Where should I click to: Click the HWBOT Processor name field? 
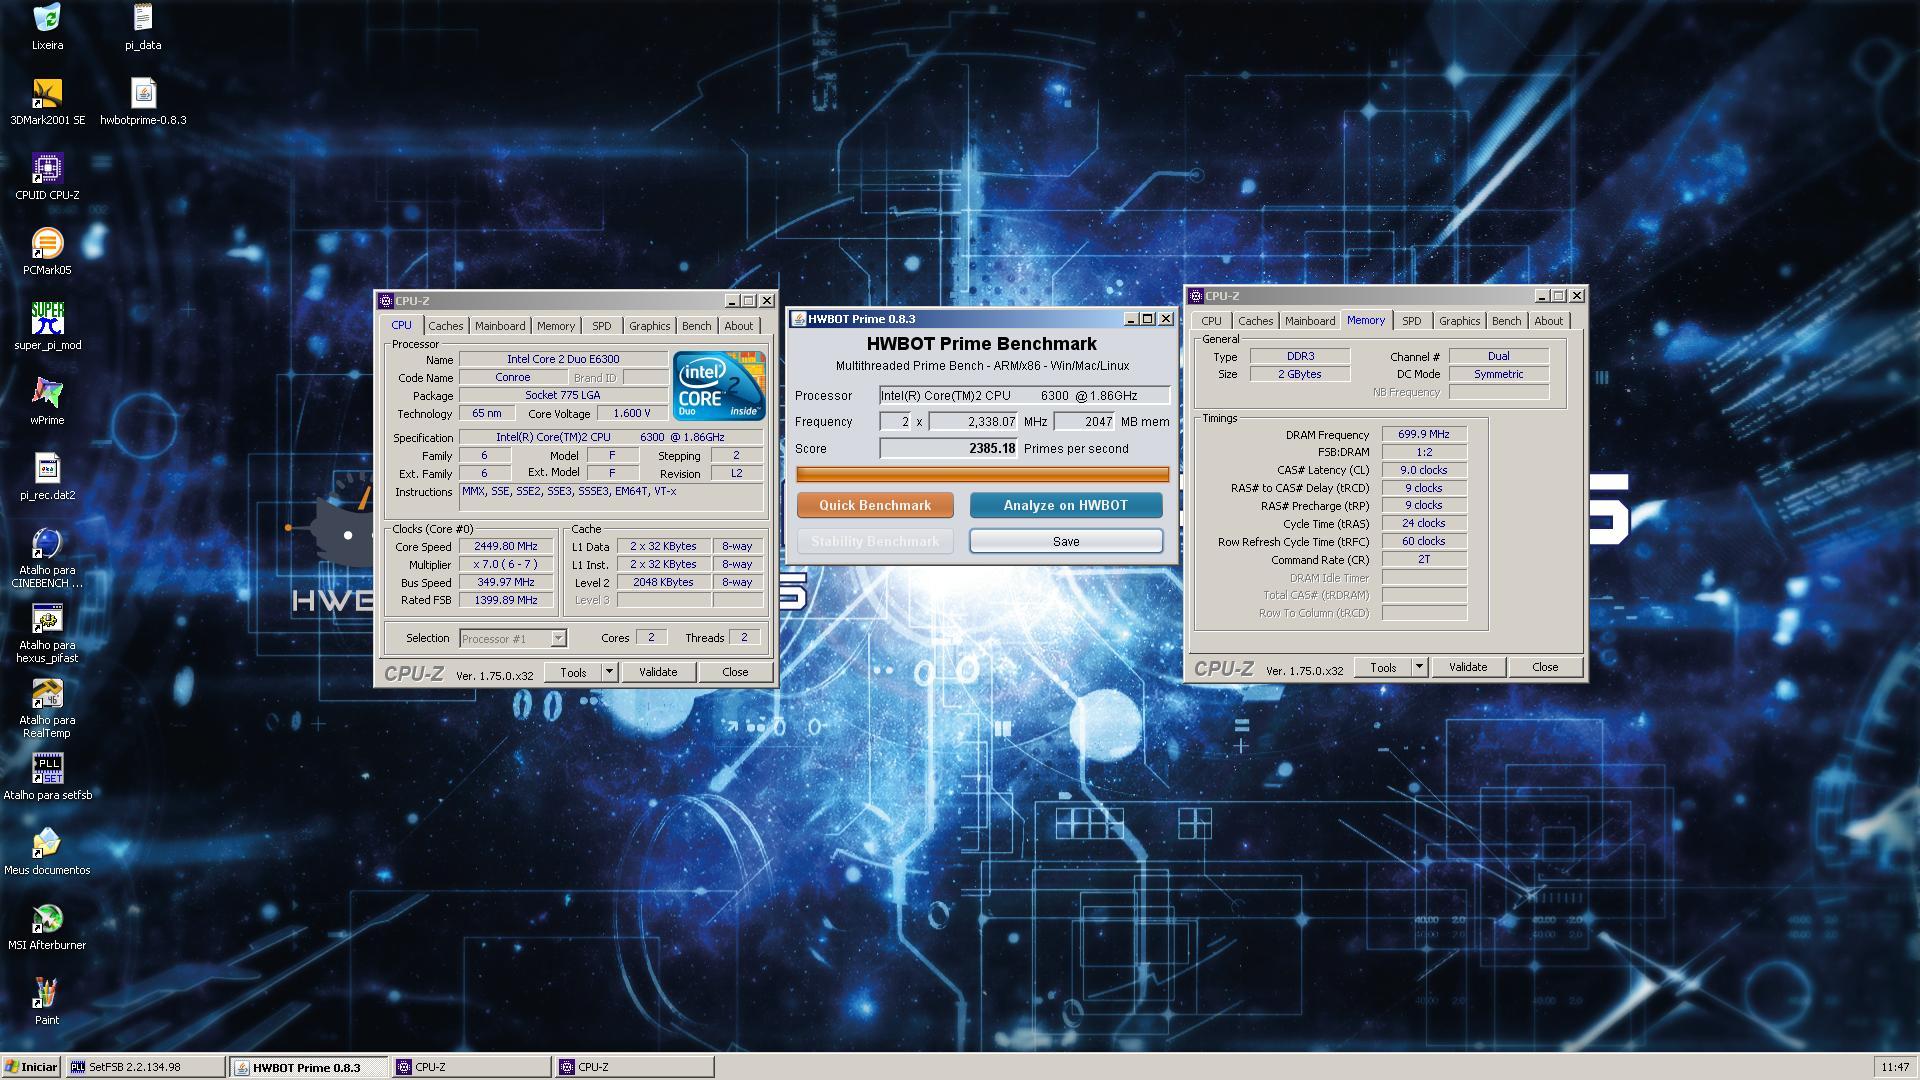(x=1024, y=396)
